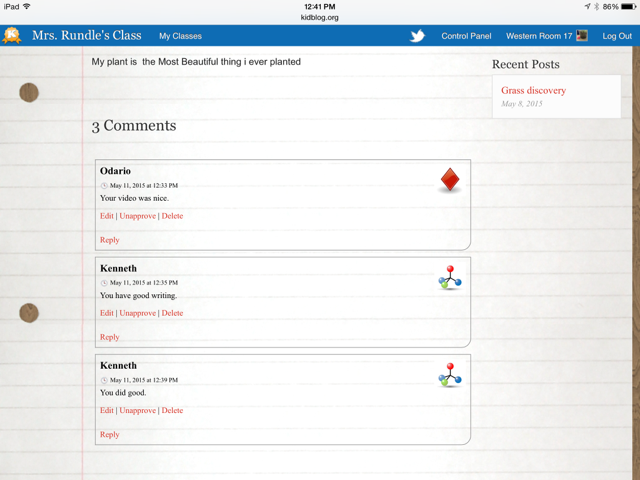Open Grass discovery recent post
The image size is (640, 480).
coord(533,91)
